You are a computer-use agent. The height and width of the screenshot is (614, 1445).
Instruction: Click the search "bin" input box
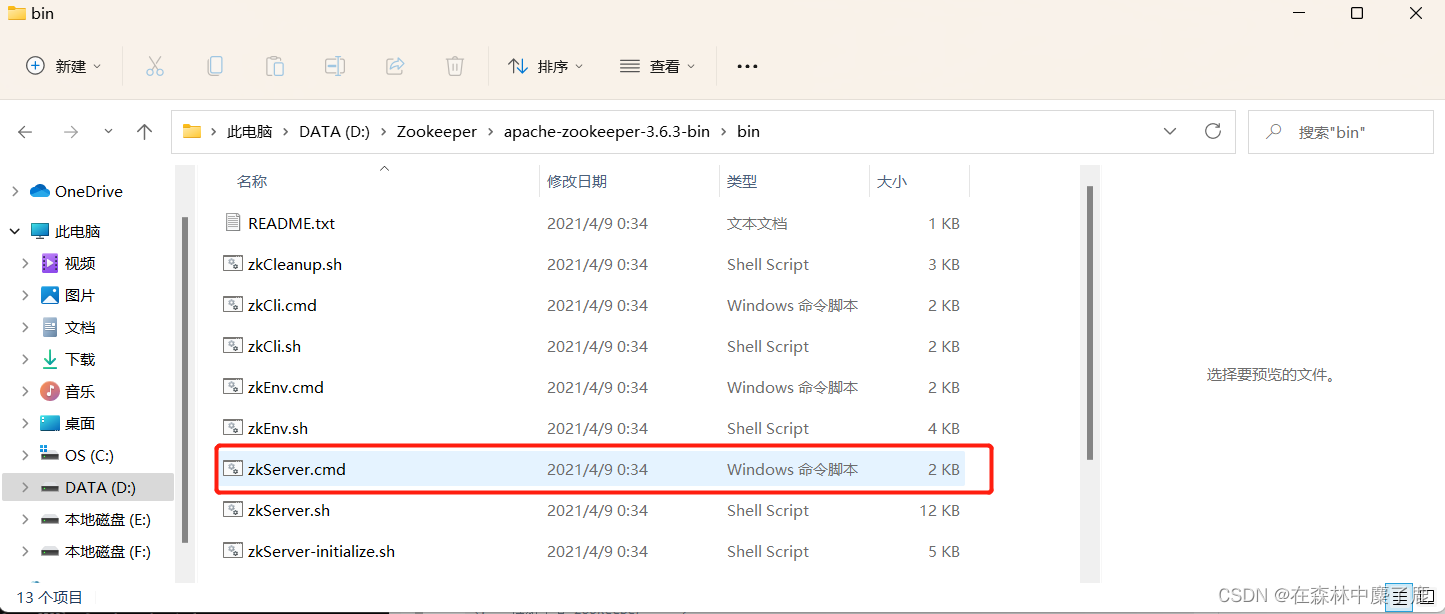[x=1341, y=131]
